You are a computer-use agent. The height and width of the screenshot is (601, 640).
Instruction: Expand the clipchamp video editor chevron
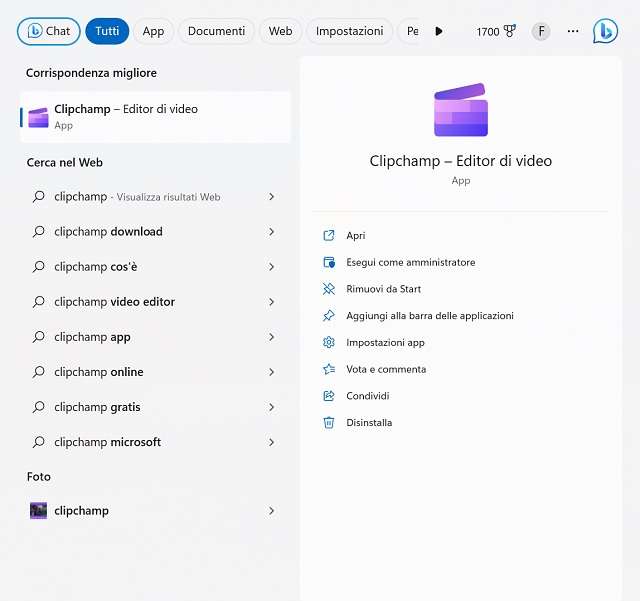point(271,302)
